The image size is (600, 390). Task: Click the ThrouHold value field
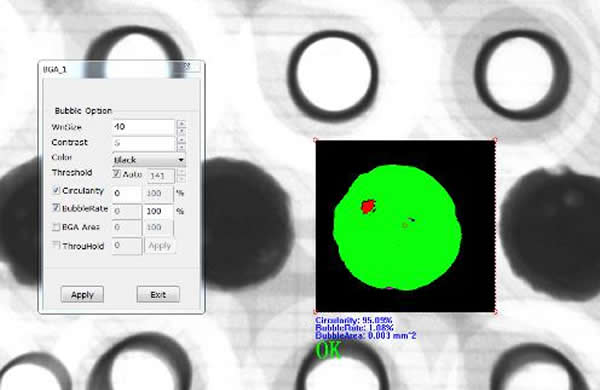127,246
